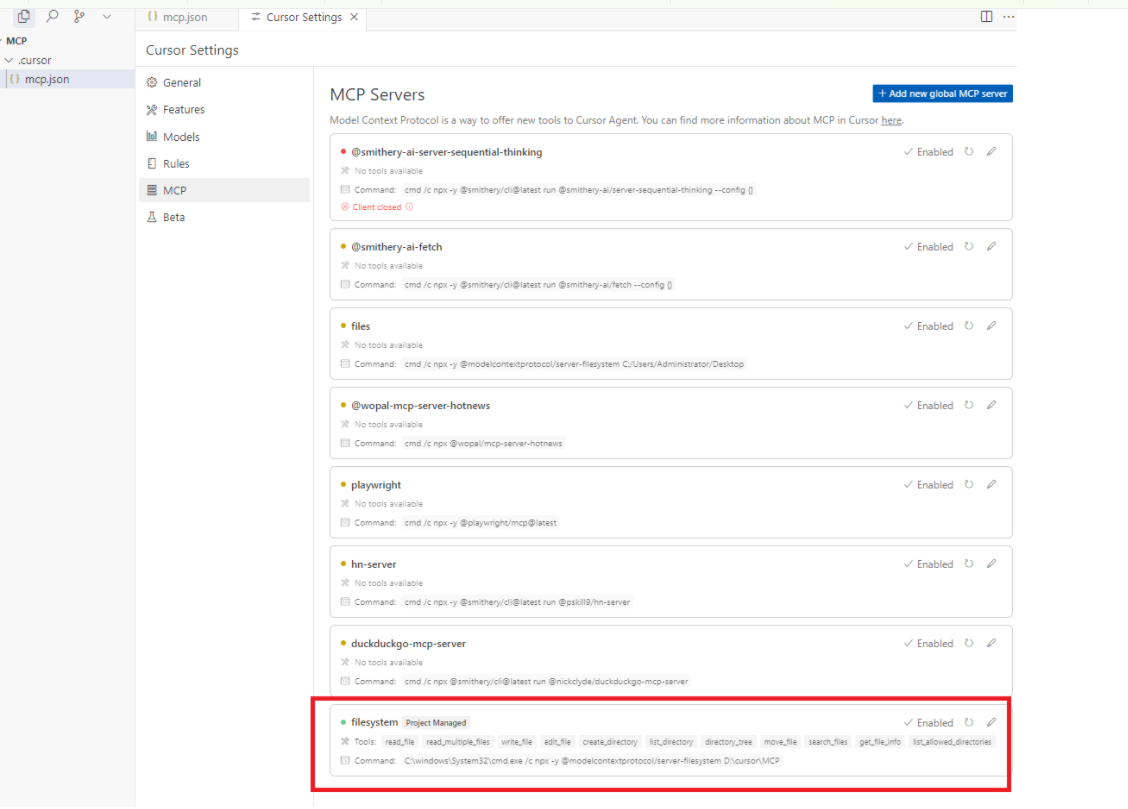Viewport: 1128px width, 809px height.
Task: Edit the files server entry
Action: 991,326
